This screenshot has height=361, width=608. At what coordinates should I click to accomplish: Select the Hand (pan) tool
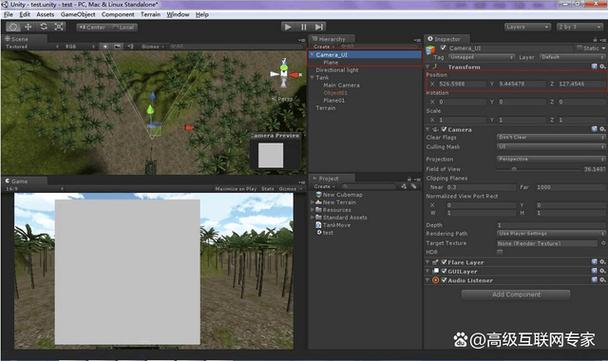tap(13, 27)
